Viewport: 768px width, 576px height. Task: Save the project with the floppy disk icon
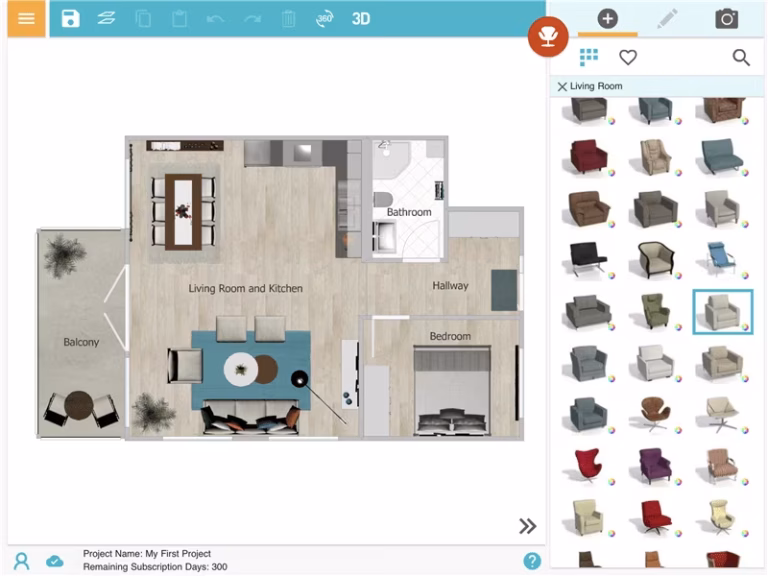[x=70, y=19]
